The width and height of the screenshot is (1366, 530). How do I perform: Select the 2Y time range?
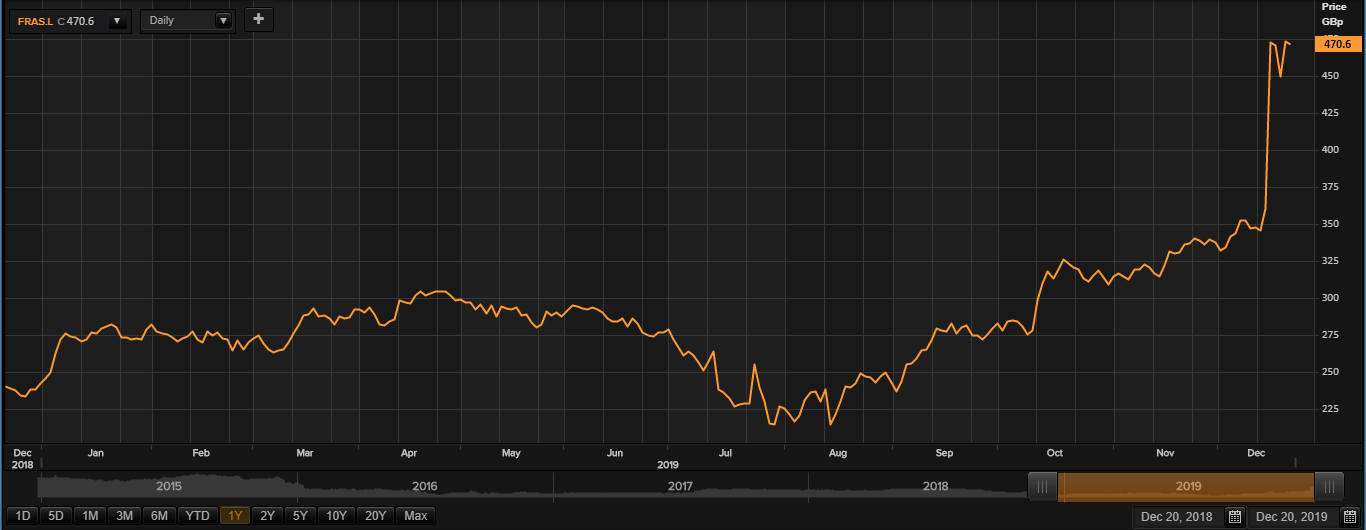point(267,516)
